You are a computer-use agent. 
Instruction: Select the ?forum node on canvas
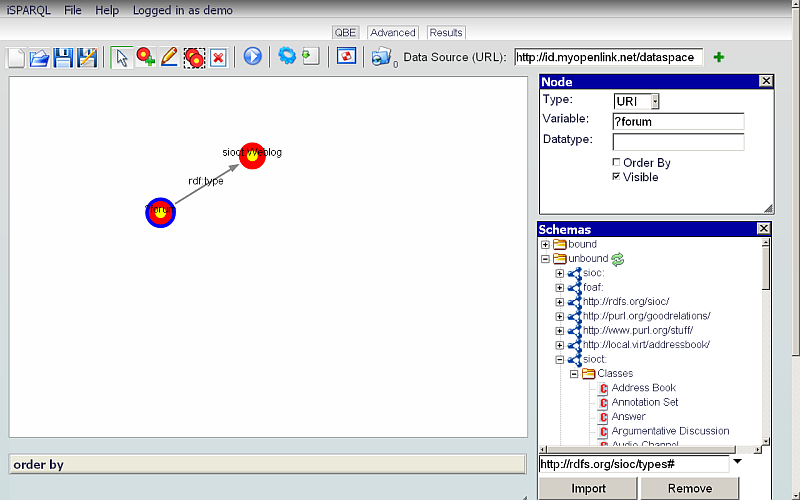click(x=160, y=212)
